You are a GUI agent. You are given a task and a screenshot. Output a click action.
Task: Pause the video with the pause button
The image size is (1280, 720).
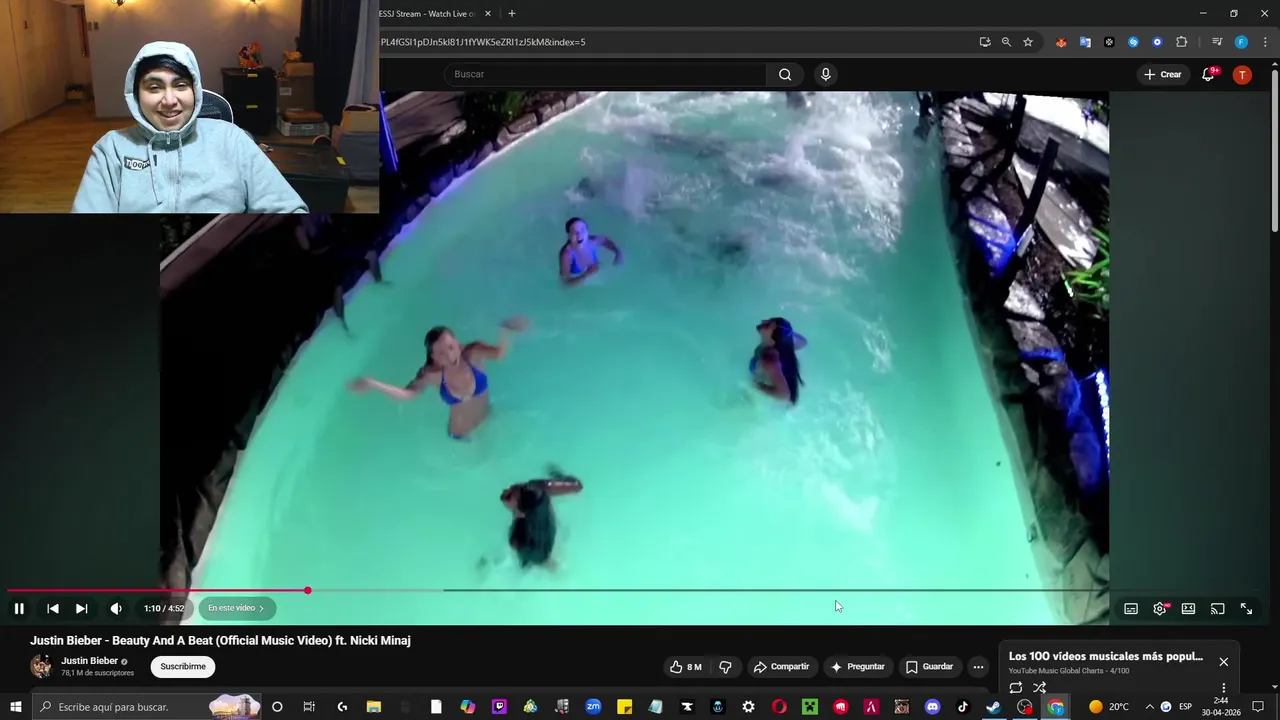[x=19, y=608]
